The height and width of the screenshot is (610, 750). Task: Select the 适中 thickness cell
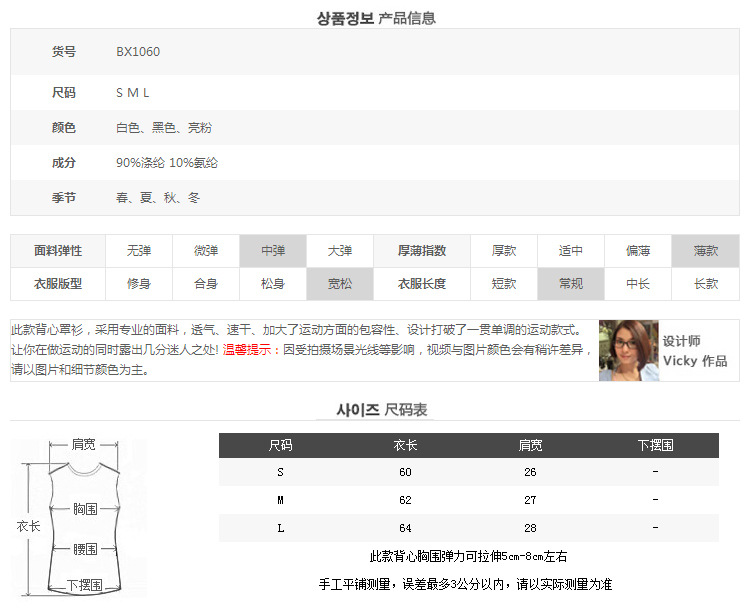(x=571, y=251)
